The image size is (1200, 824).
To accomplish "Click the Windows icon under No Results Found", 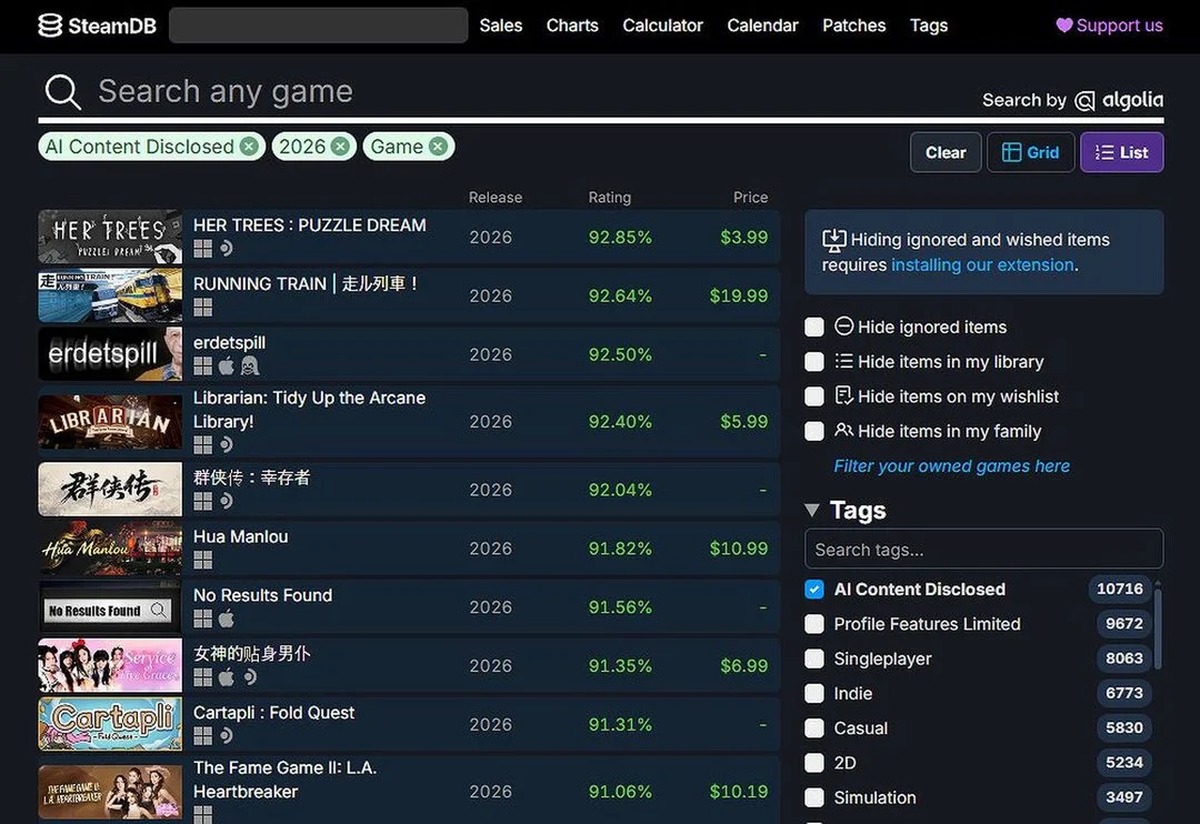I will [x=203, y=619].
